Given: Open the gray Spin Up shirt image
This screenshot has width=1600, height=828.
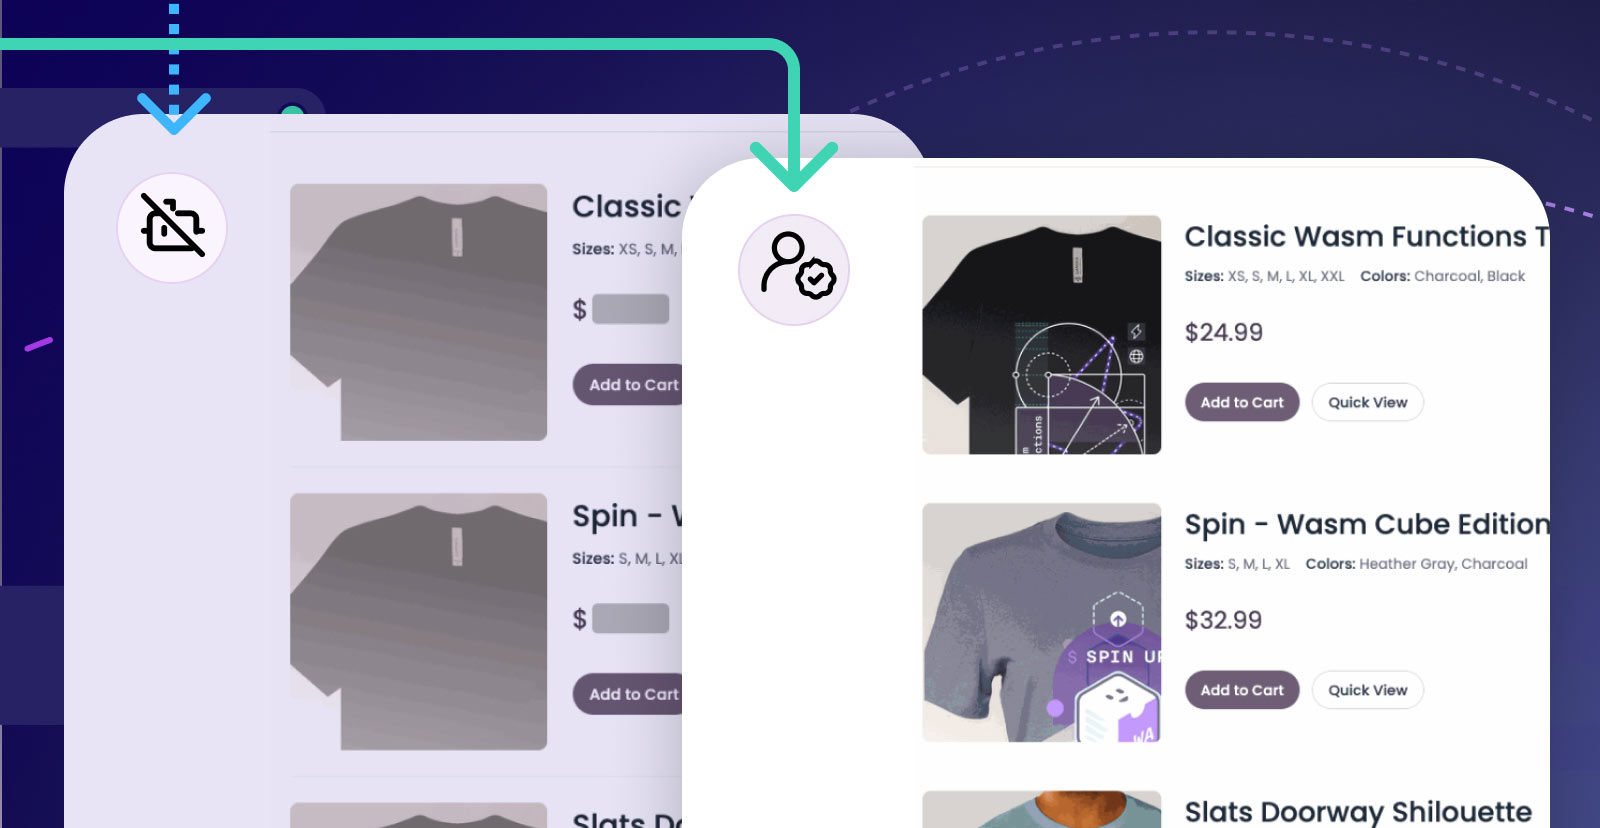Looking at the screenshot, I should pyautogui.click(x=1041, y=622).
